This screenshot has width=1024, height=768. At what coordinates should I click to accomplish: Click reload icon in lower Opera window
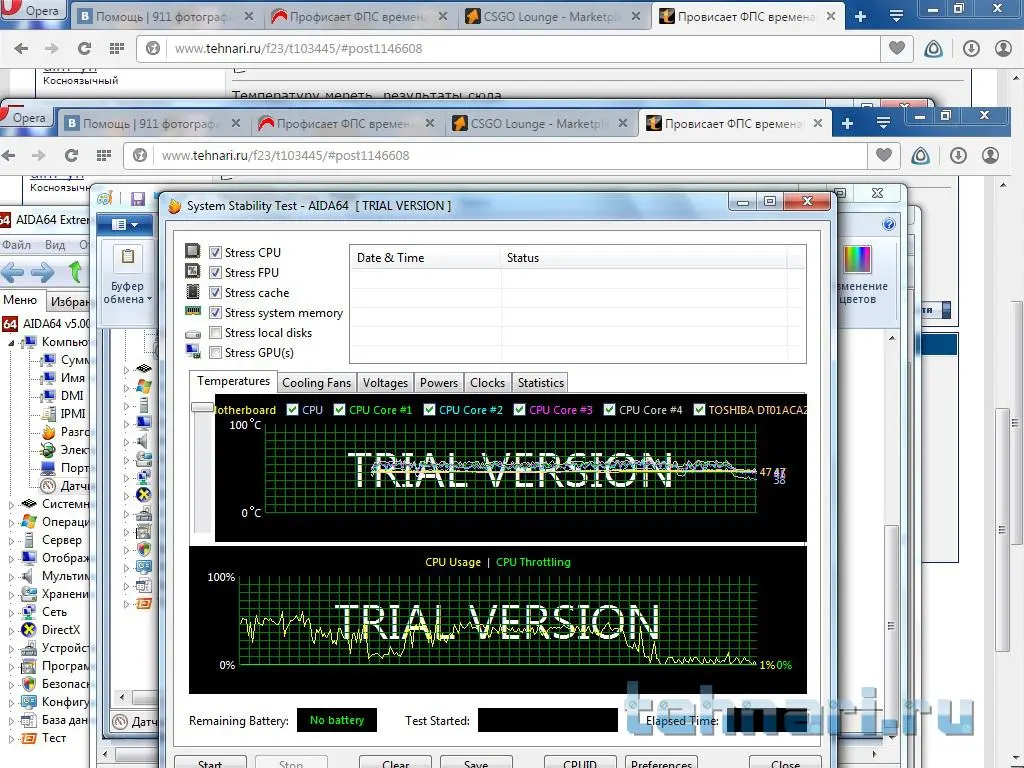click(71, 155)
